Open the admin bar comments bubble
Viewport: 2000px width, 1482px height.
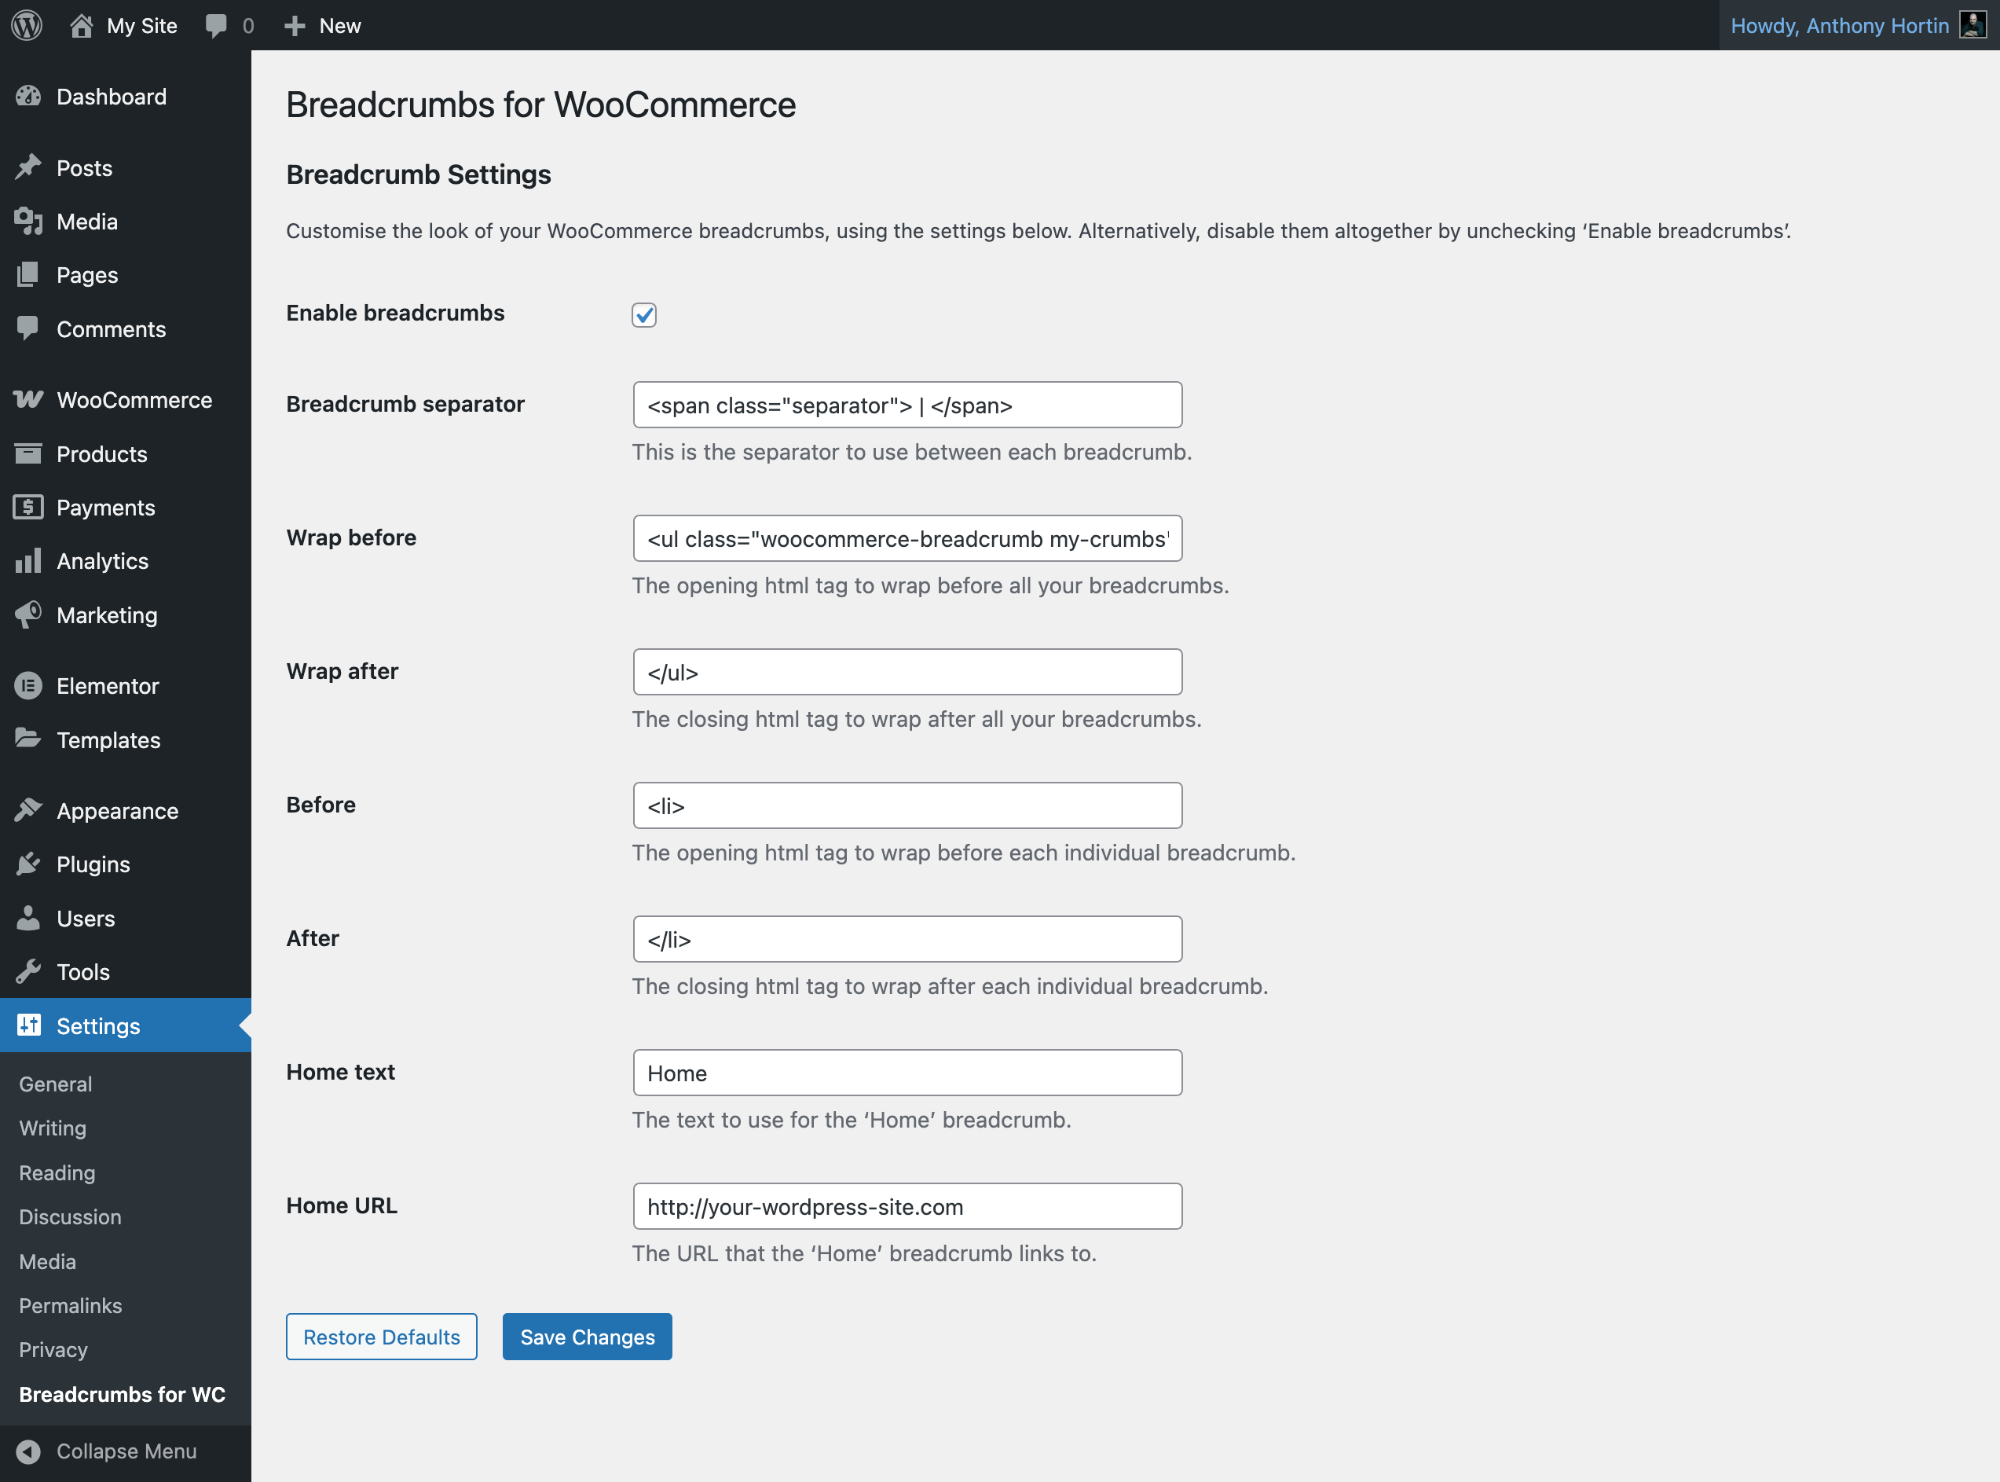(218, 25)
